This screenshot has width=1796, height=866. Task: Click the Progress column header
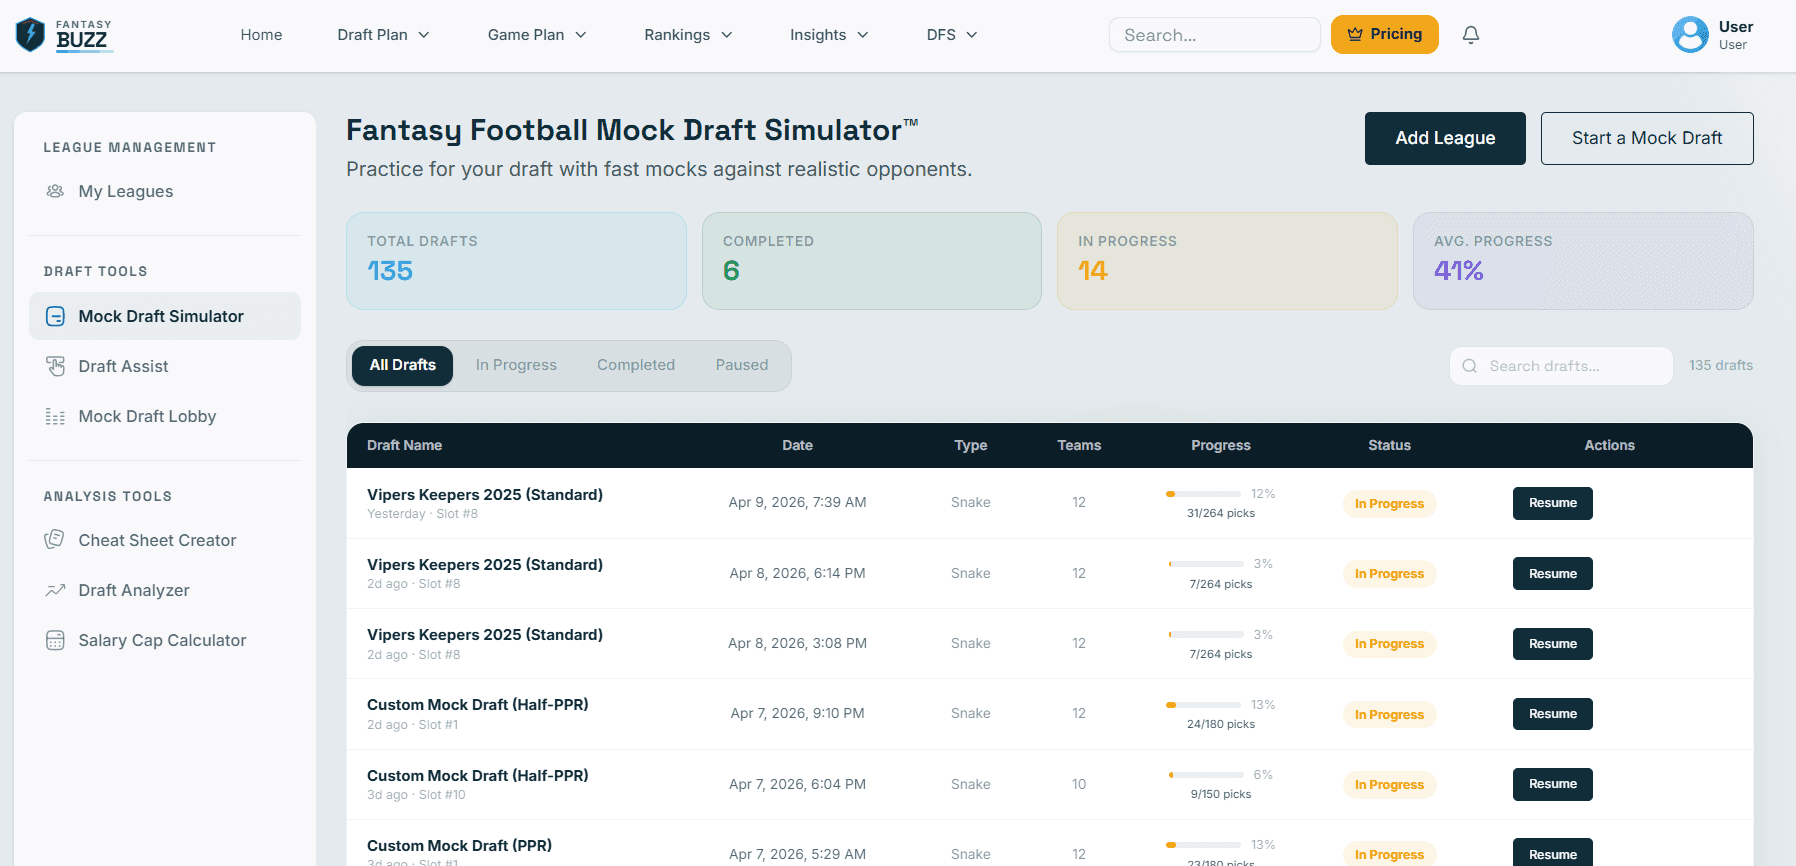1220,445
